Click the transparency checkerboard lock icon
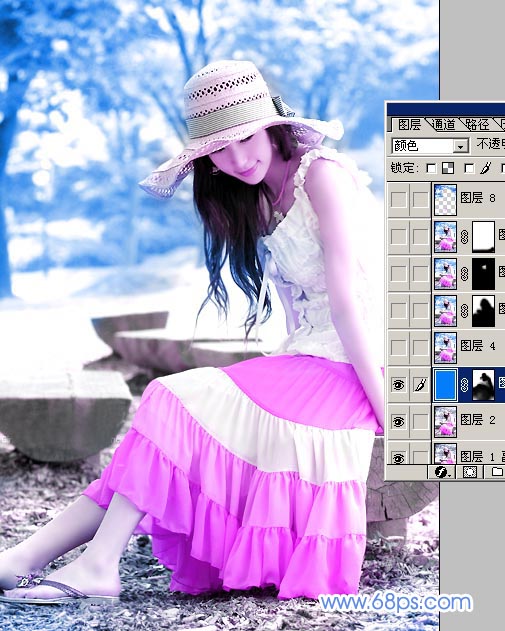This screenshot has width=505, height=631. pos(448,168)
